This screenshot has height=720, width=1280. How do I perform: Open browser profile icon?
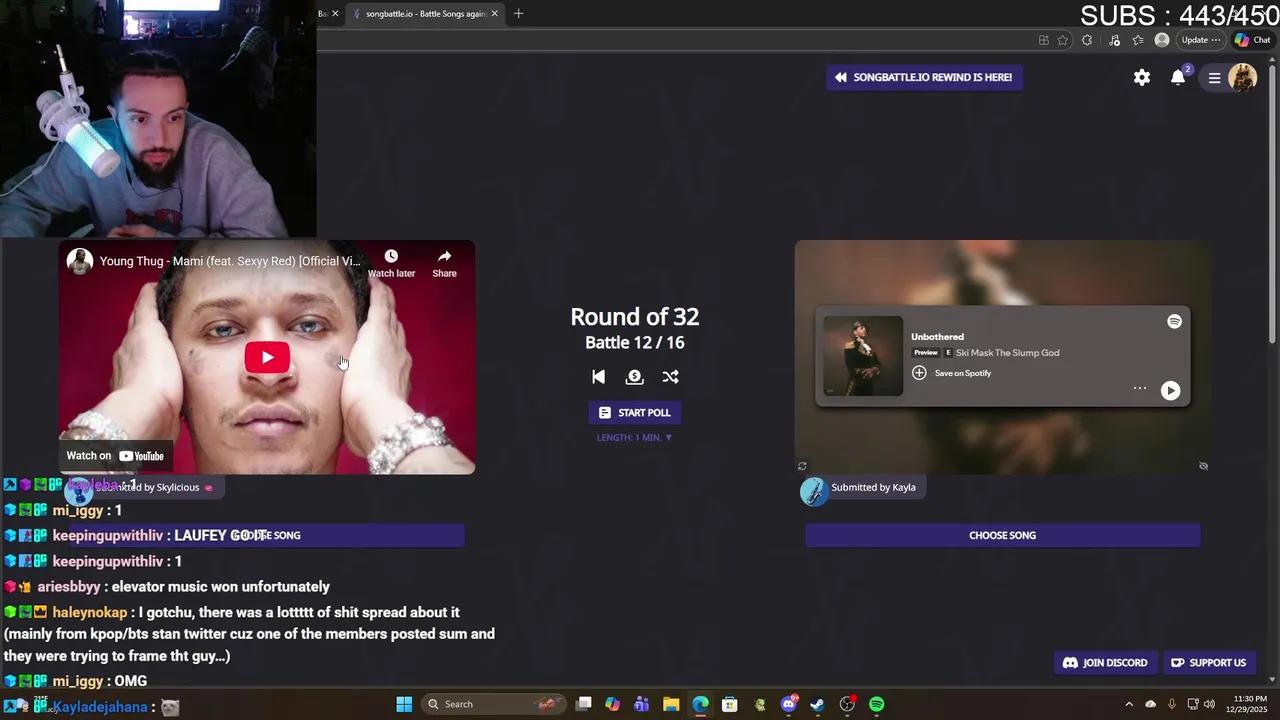1161,40
